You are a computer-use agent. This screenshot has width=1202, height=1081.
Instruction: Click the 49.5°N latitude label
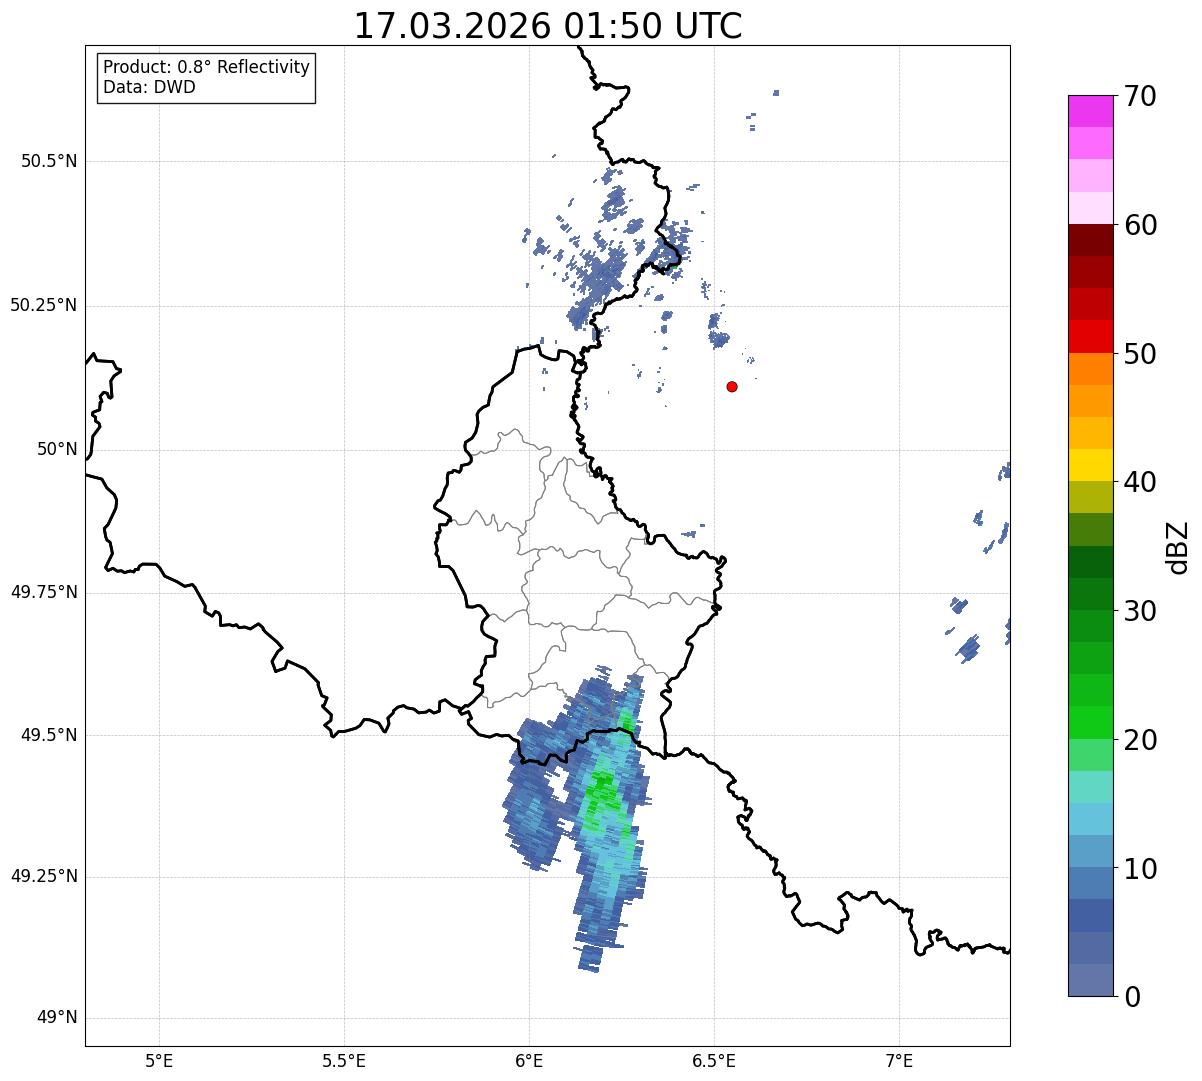tap(49, 735)
